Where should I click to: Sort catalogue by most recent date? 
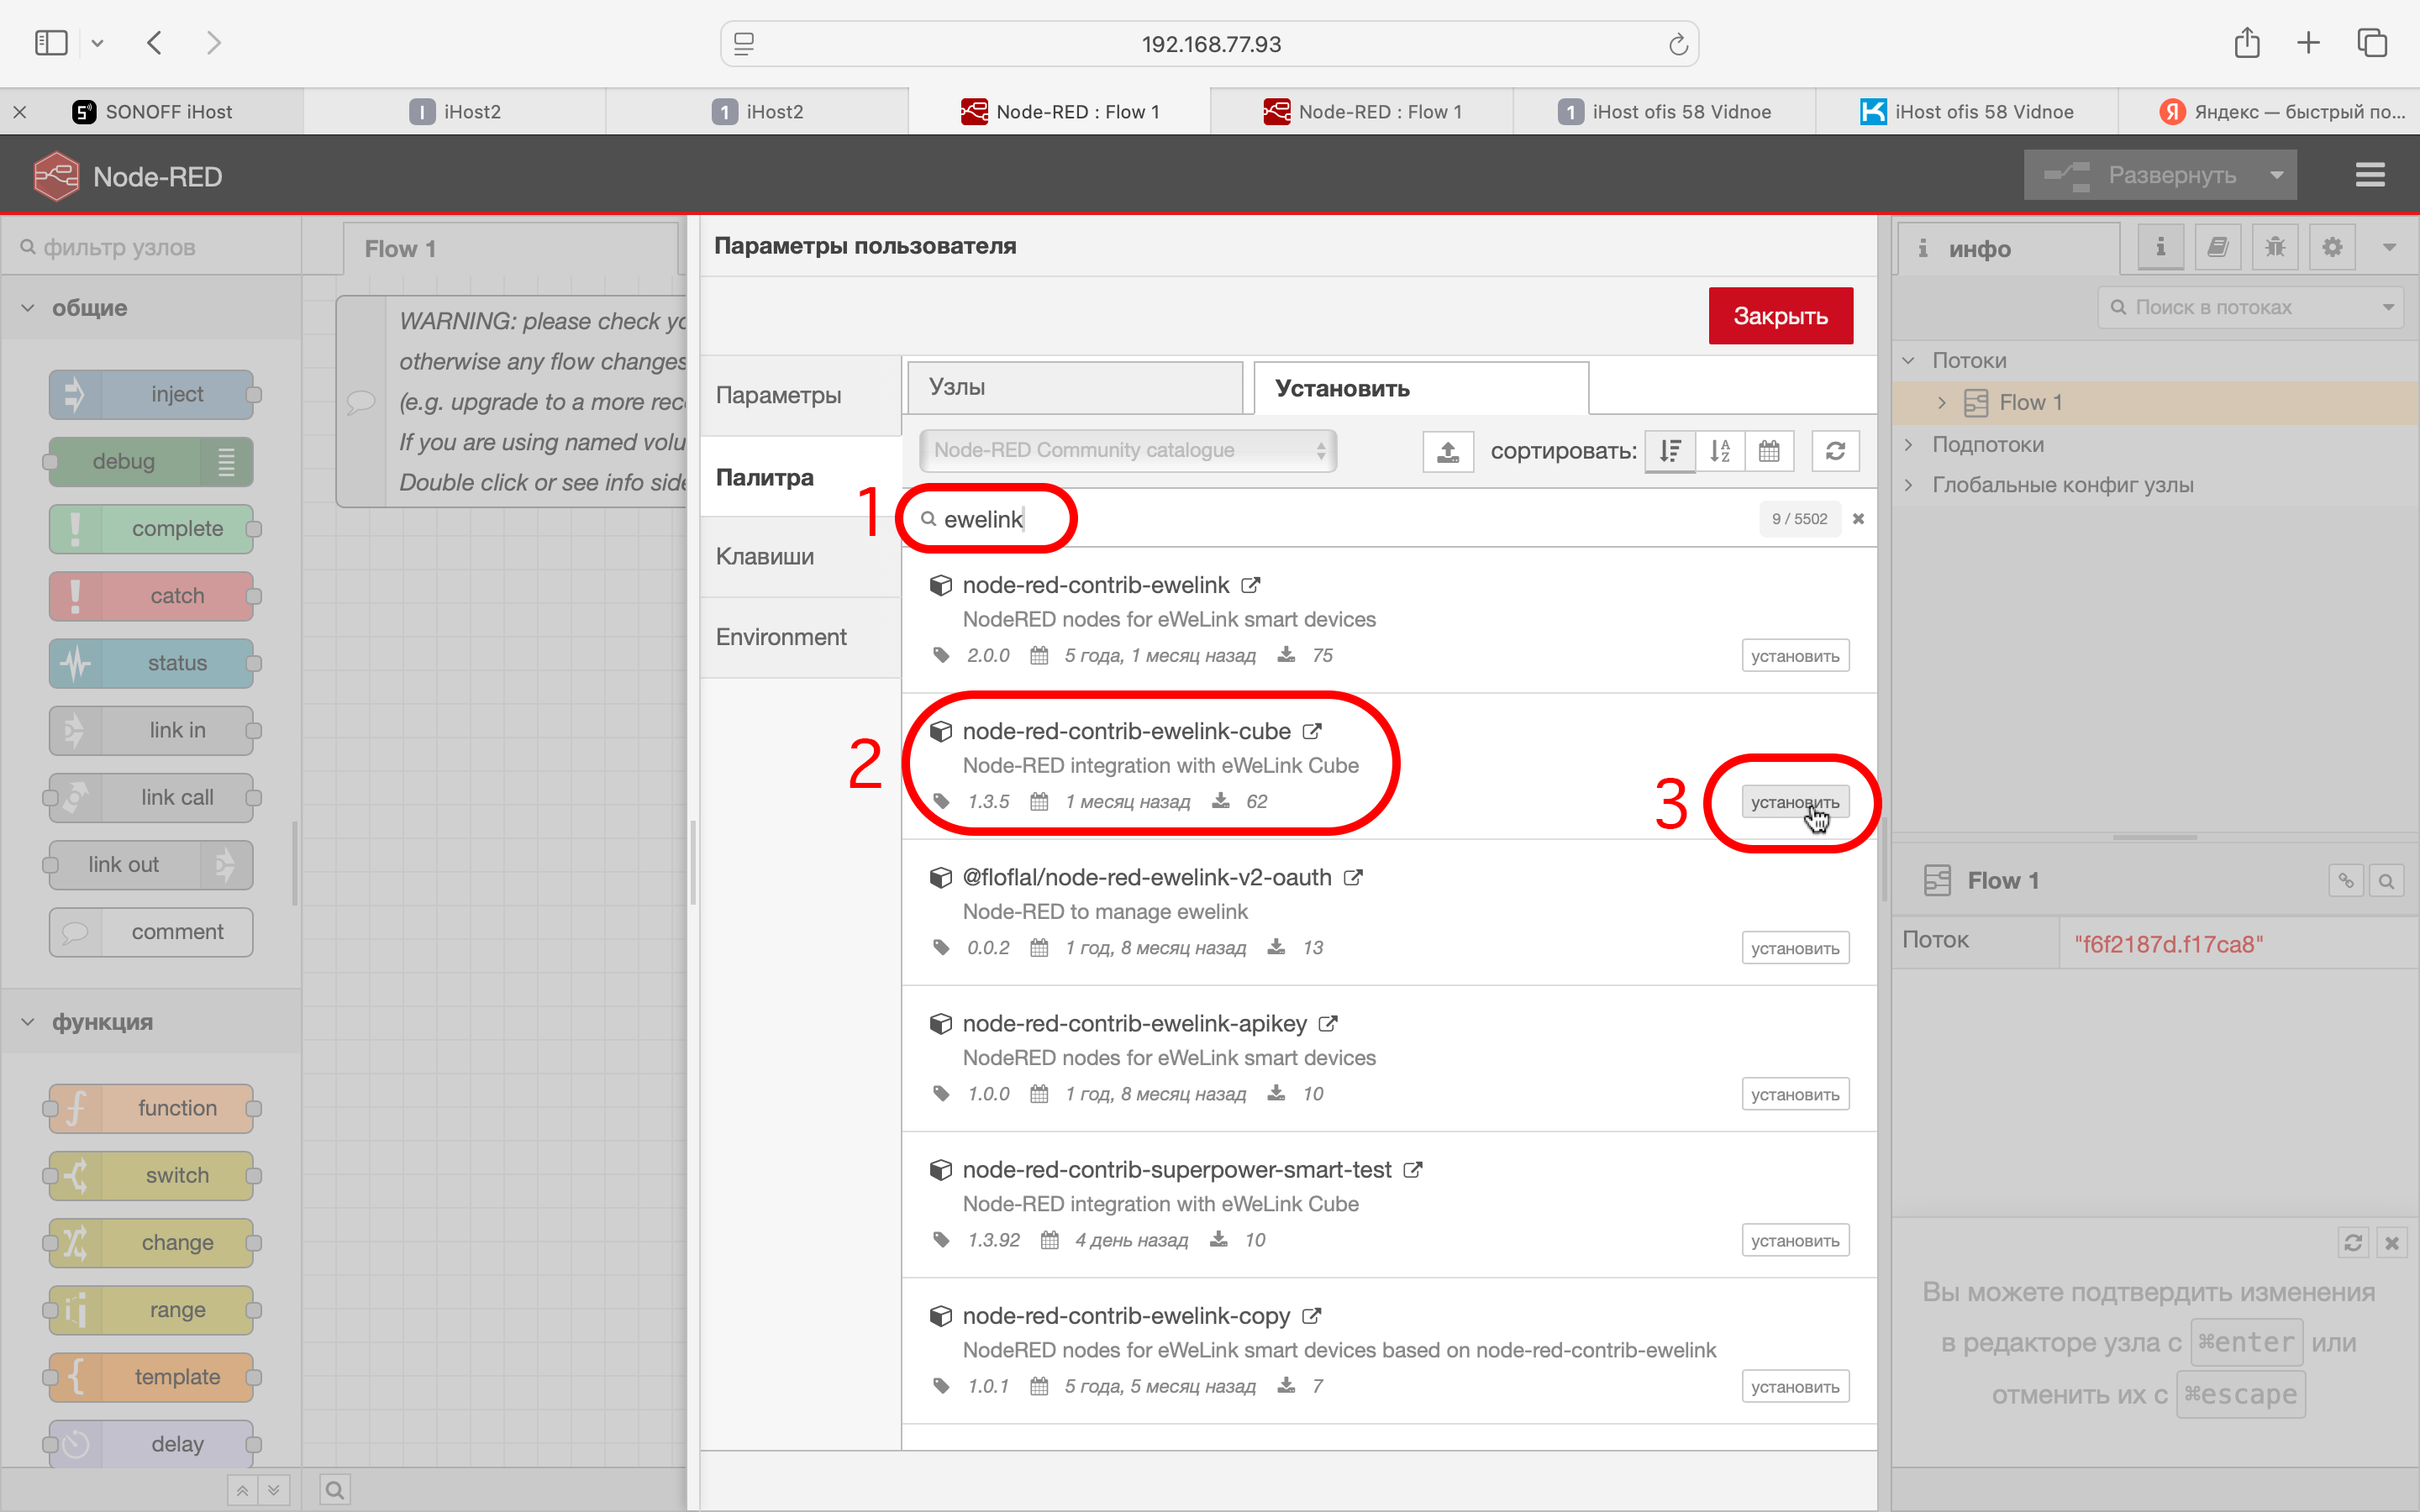1768,451
